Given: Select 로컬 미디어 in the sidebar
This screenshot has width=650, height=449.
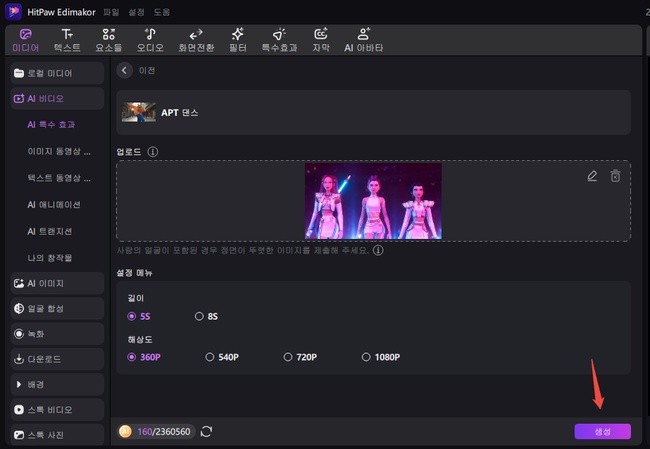Looking at the screenshot, I should tap(57, 73).
